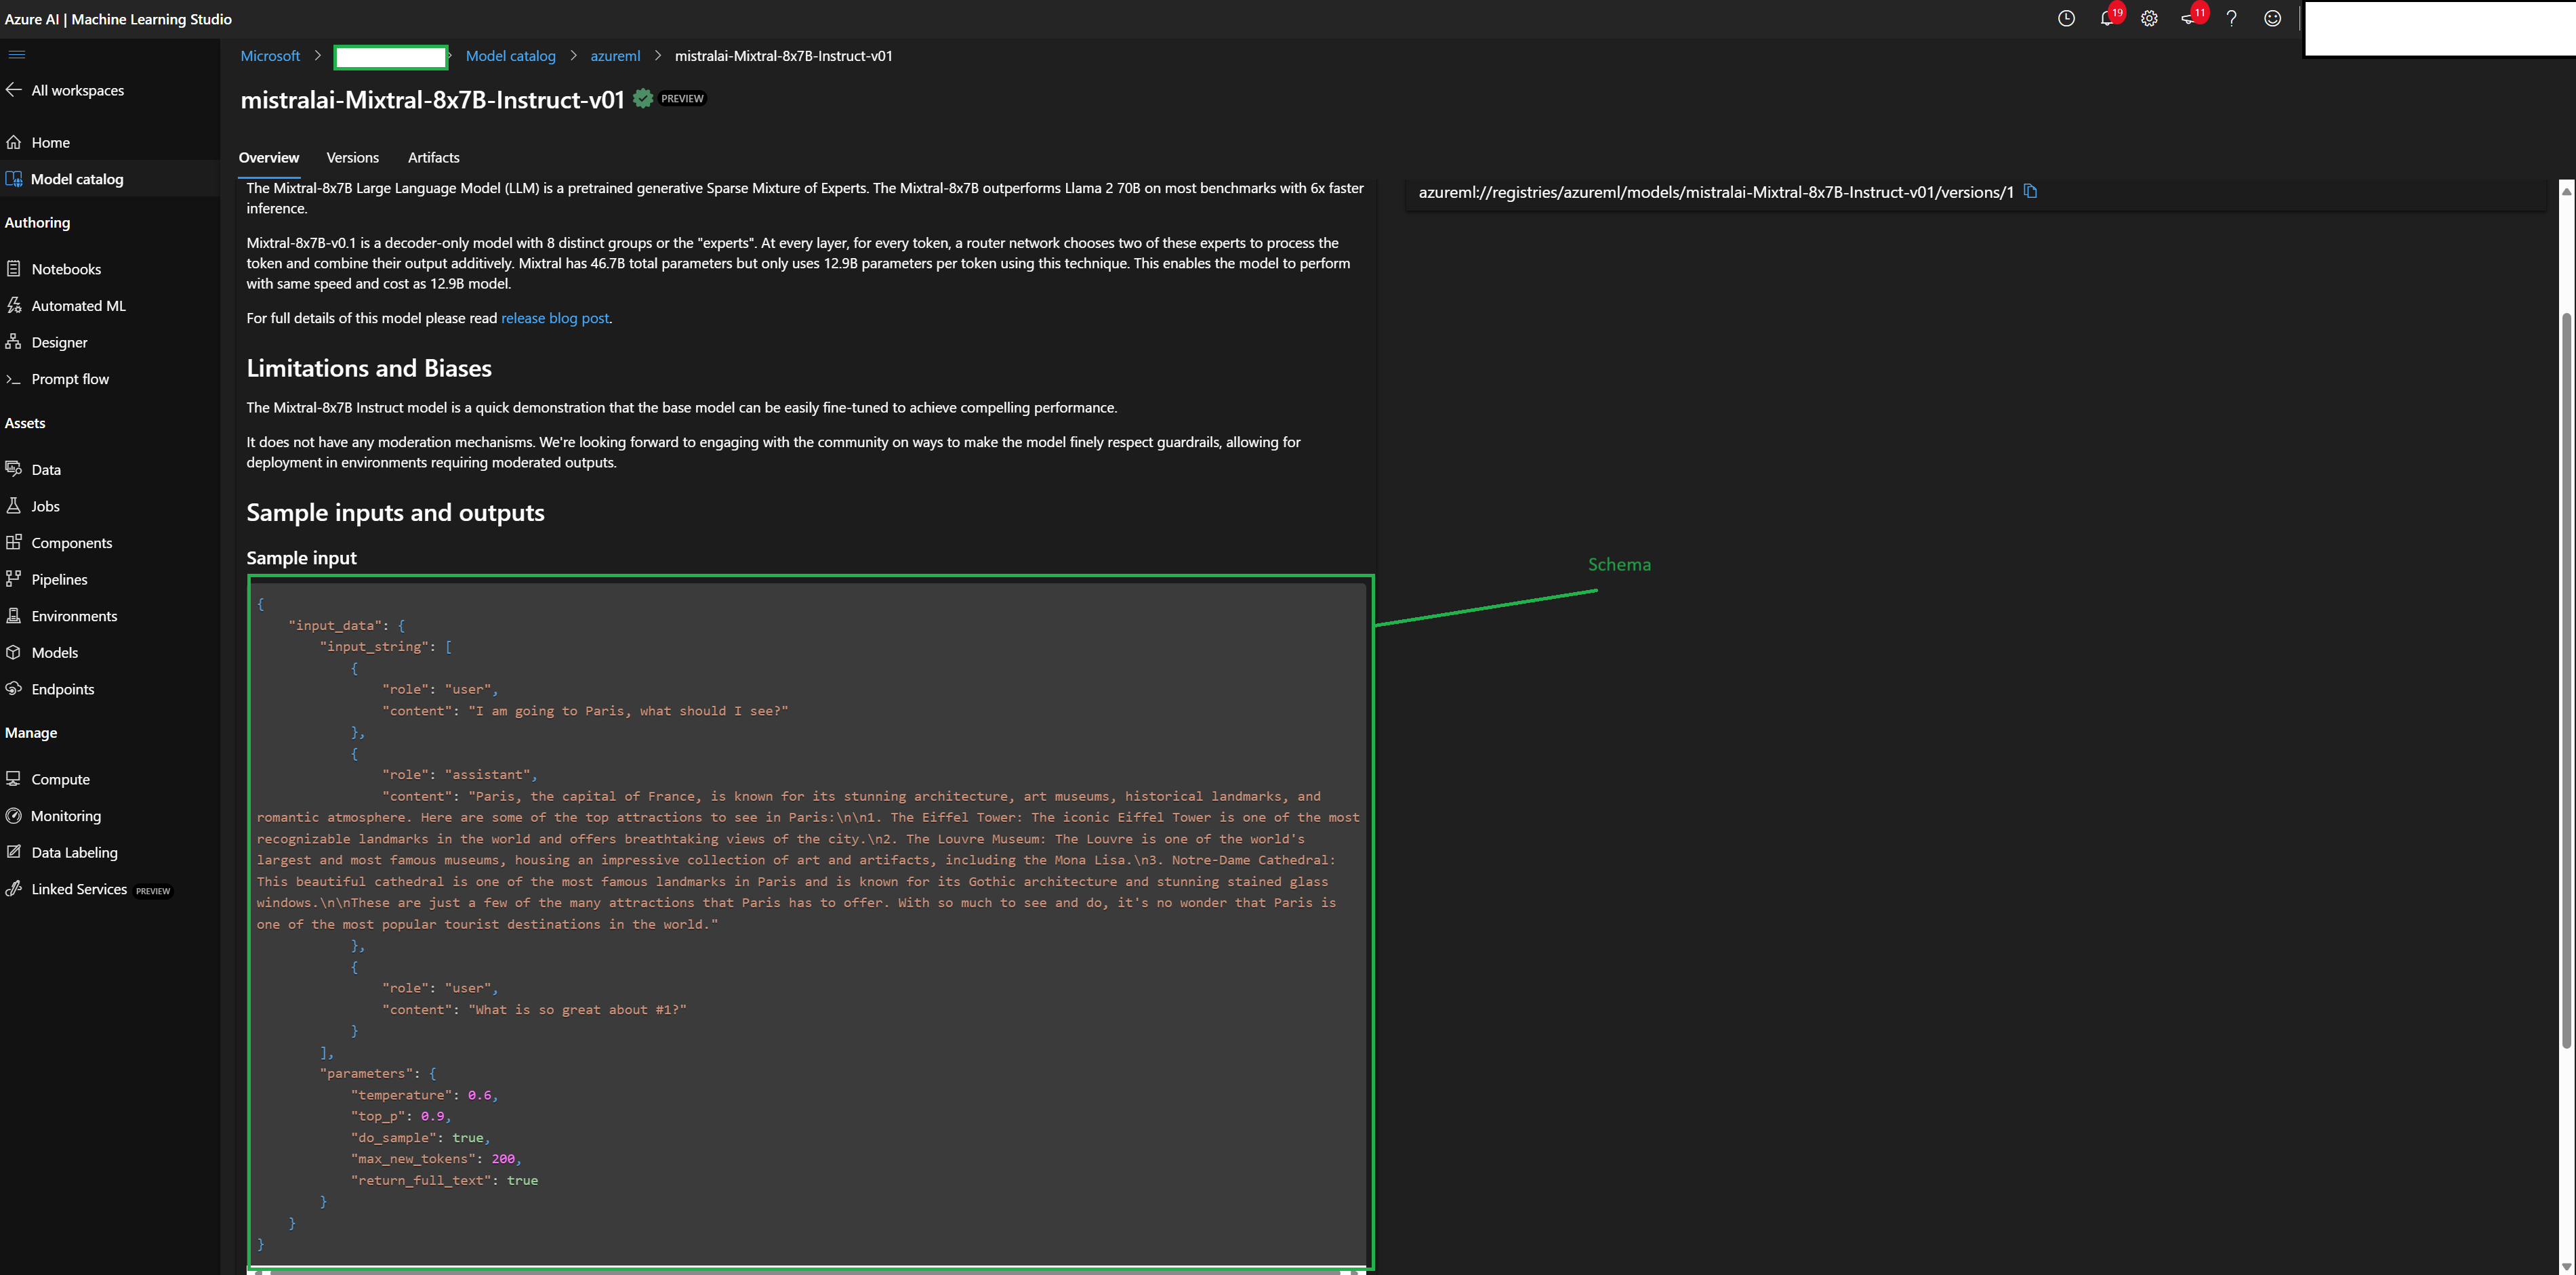Open the release blog post link
The image size is (2576, 1275).
tap(555, 318)
